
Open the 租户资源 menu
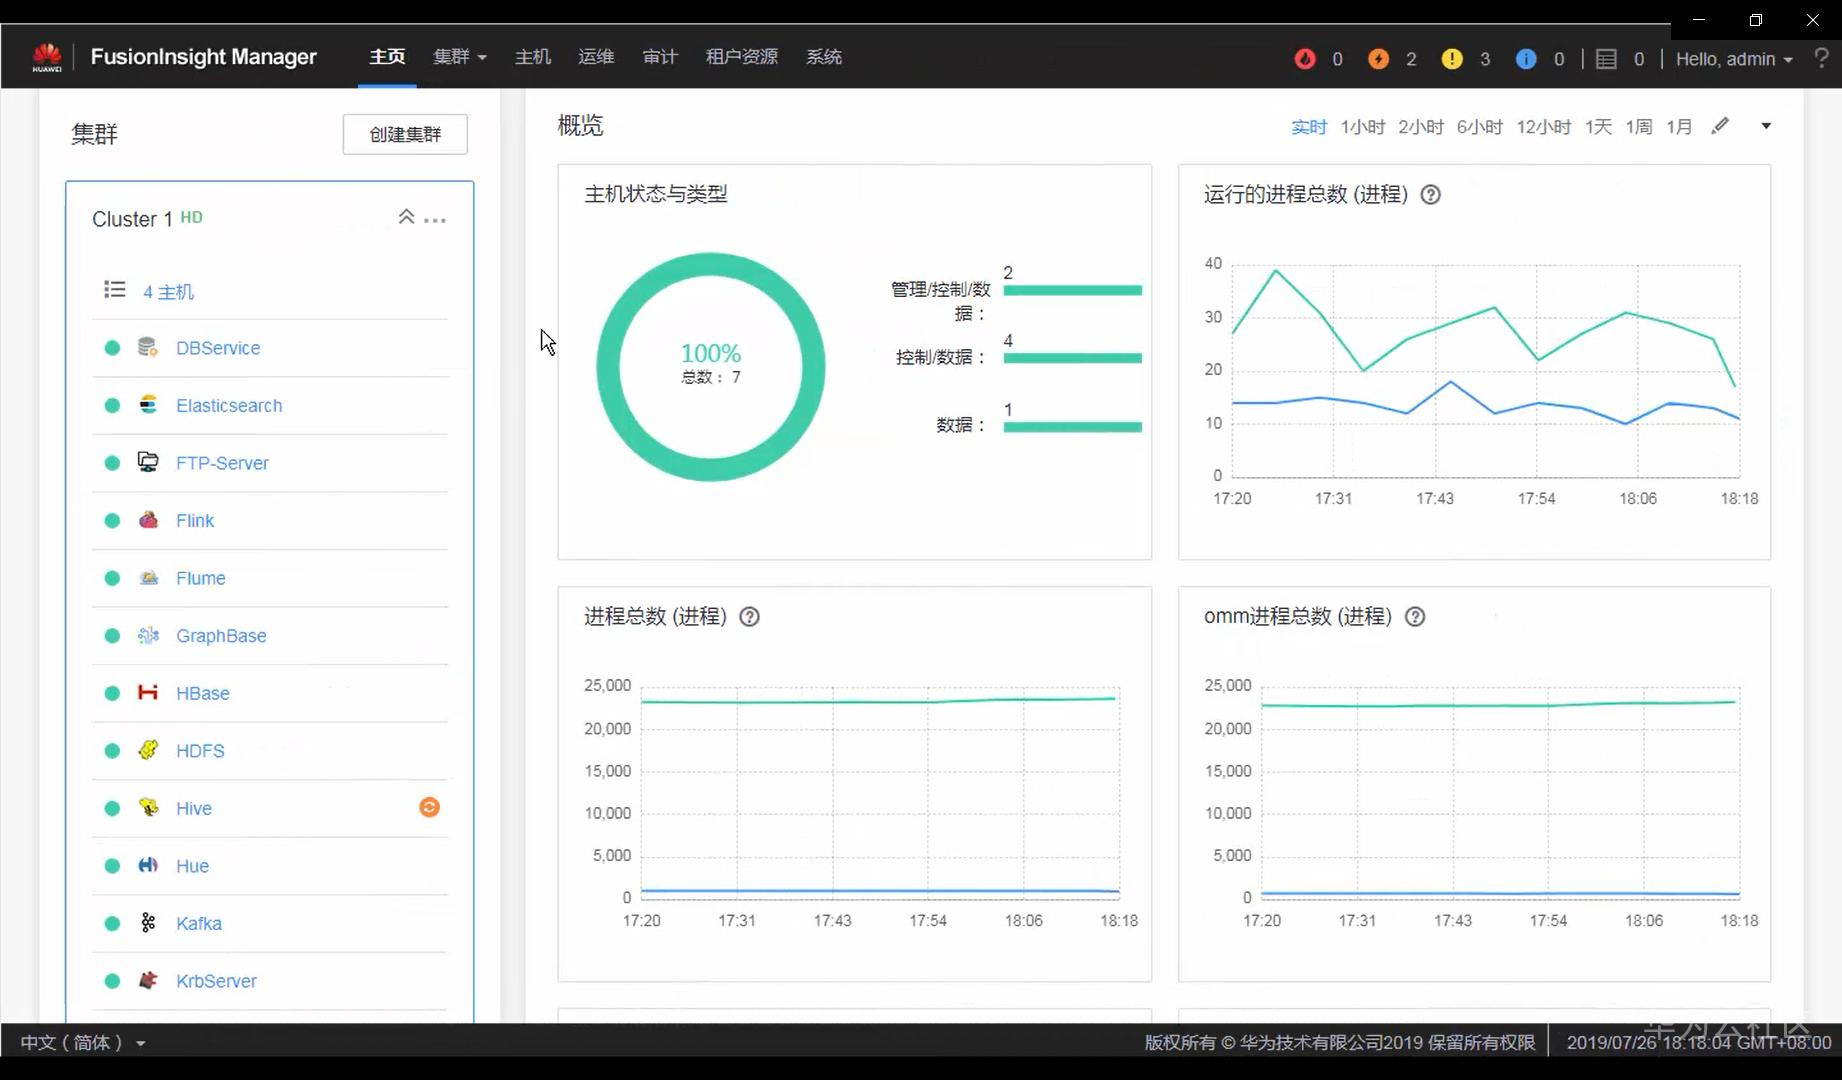pos(742,57)
